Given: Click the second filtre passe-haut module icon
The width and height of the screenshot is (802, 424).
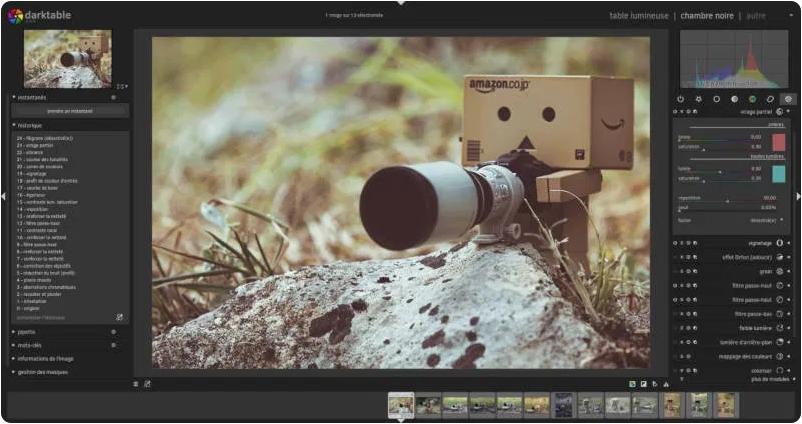Looking at the screenshot, I should pos(779,300).
